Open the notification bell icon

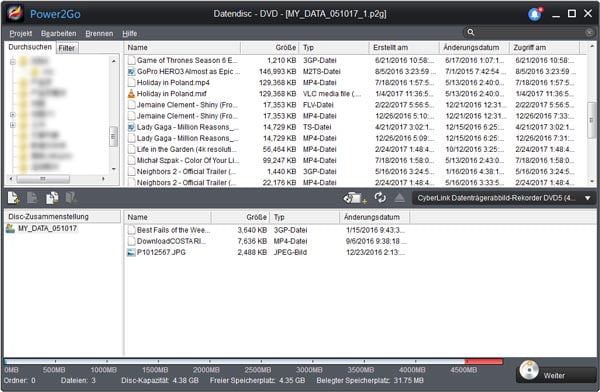(535, 14)
